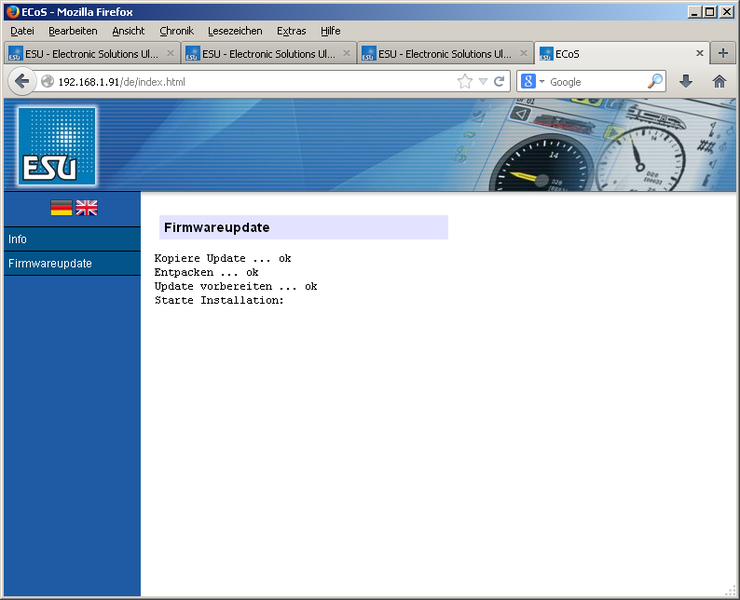Close the third ESU tab
The height and width of the screenshot is (600, 740).
(x=523, y=53)
